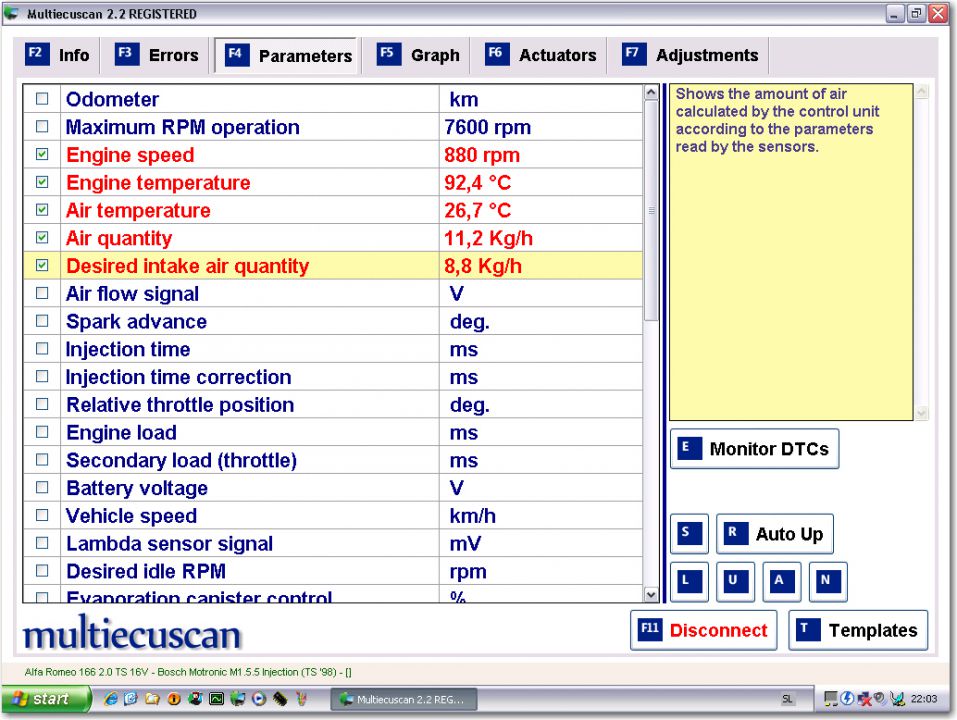Click the parameter list scrollbar thumb

pos(651,211)
